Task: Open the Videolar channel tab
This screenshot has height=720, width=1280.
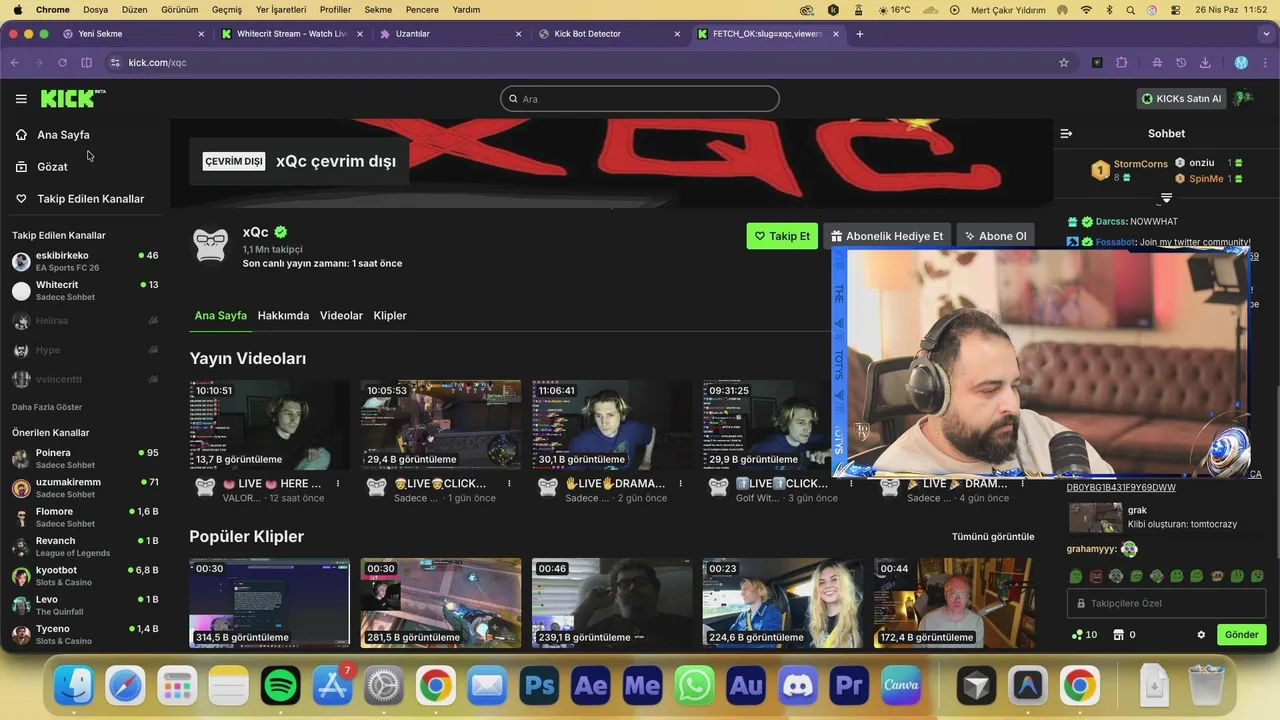Action: coord(341,315)
